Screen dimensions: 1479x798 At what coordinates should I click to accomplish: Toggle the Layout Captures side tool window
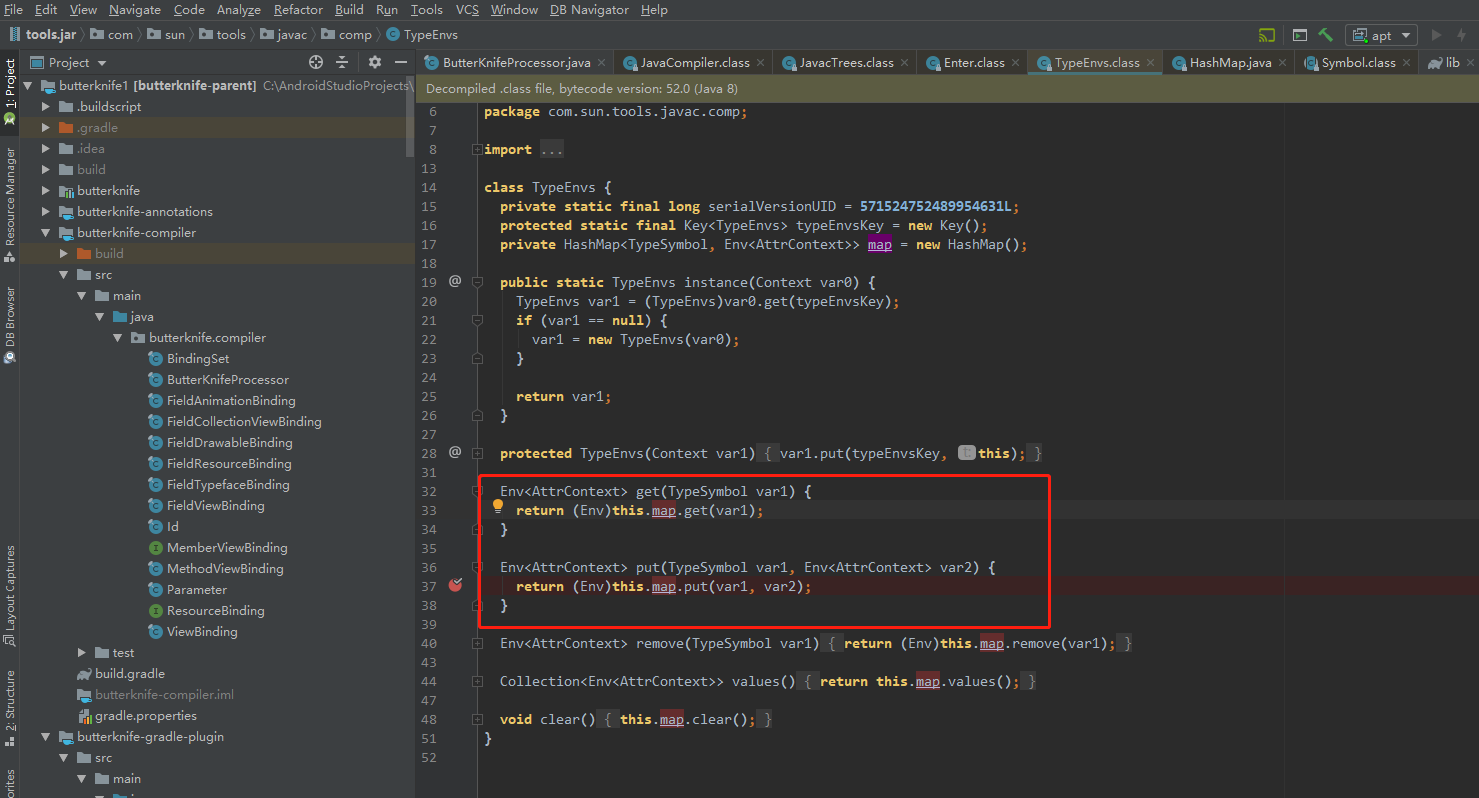pyautogui.click(x=10, y=594)
